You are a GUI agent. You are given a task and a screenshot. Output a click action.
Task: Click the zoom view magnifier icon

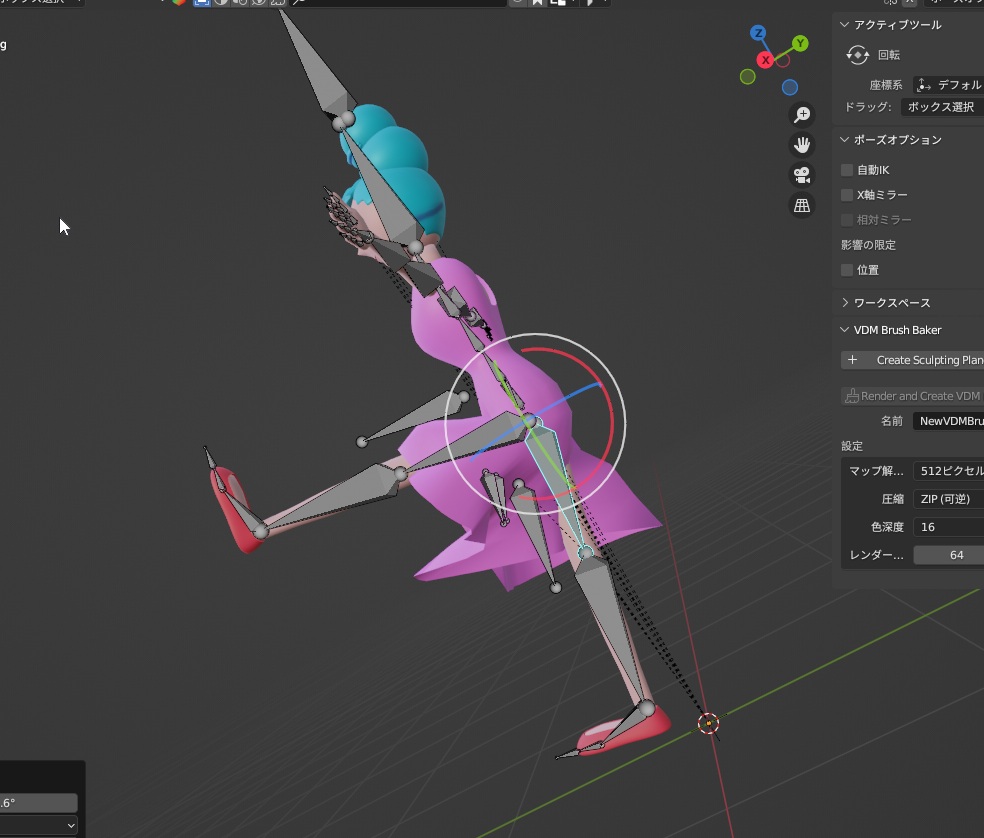tap(801, 114)
